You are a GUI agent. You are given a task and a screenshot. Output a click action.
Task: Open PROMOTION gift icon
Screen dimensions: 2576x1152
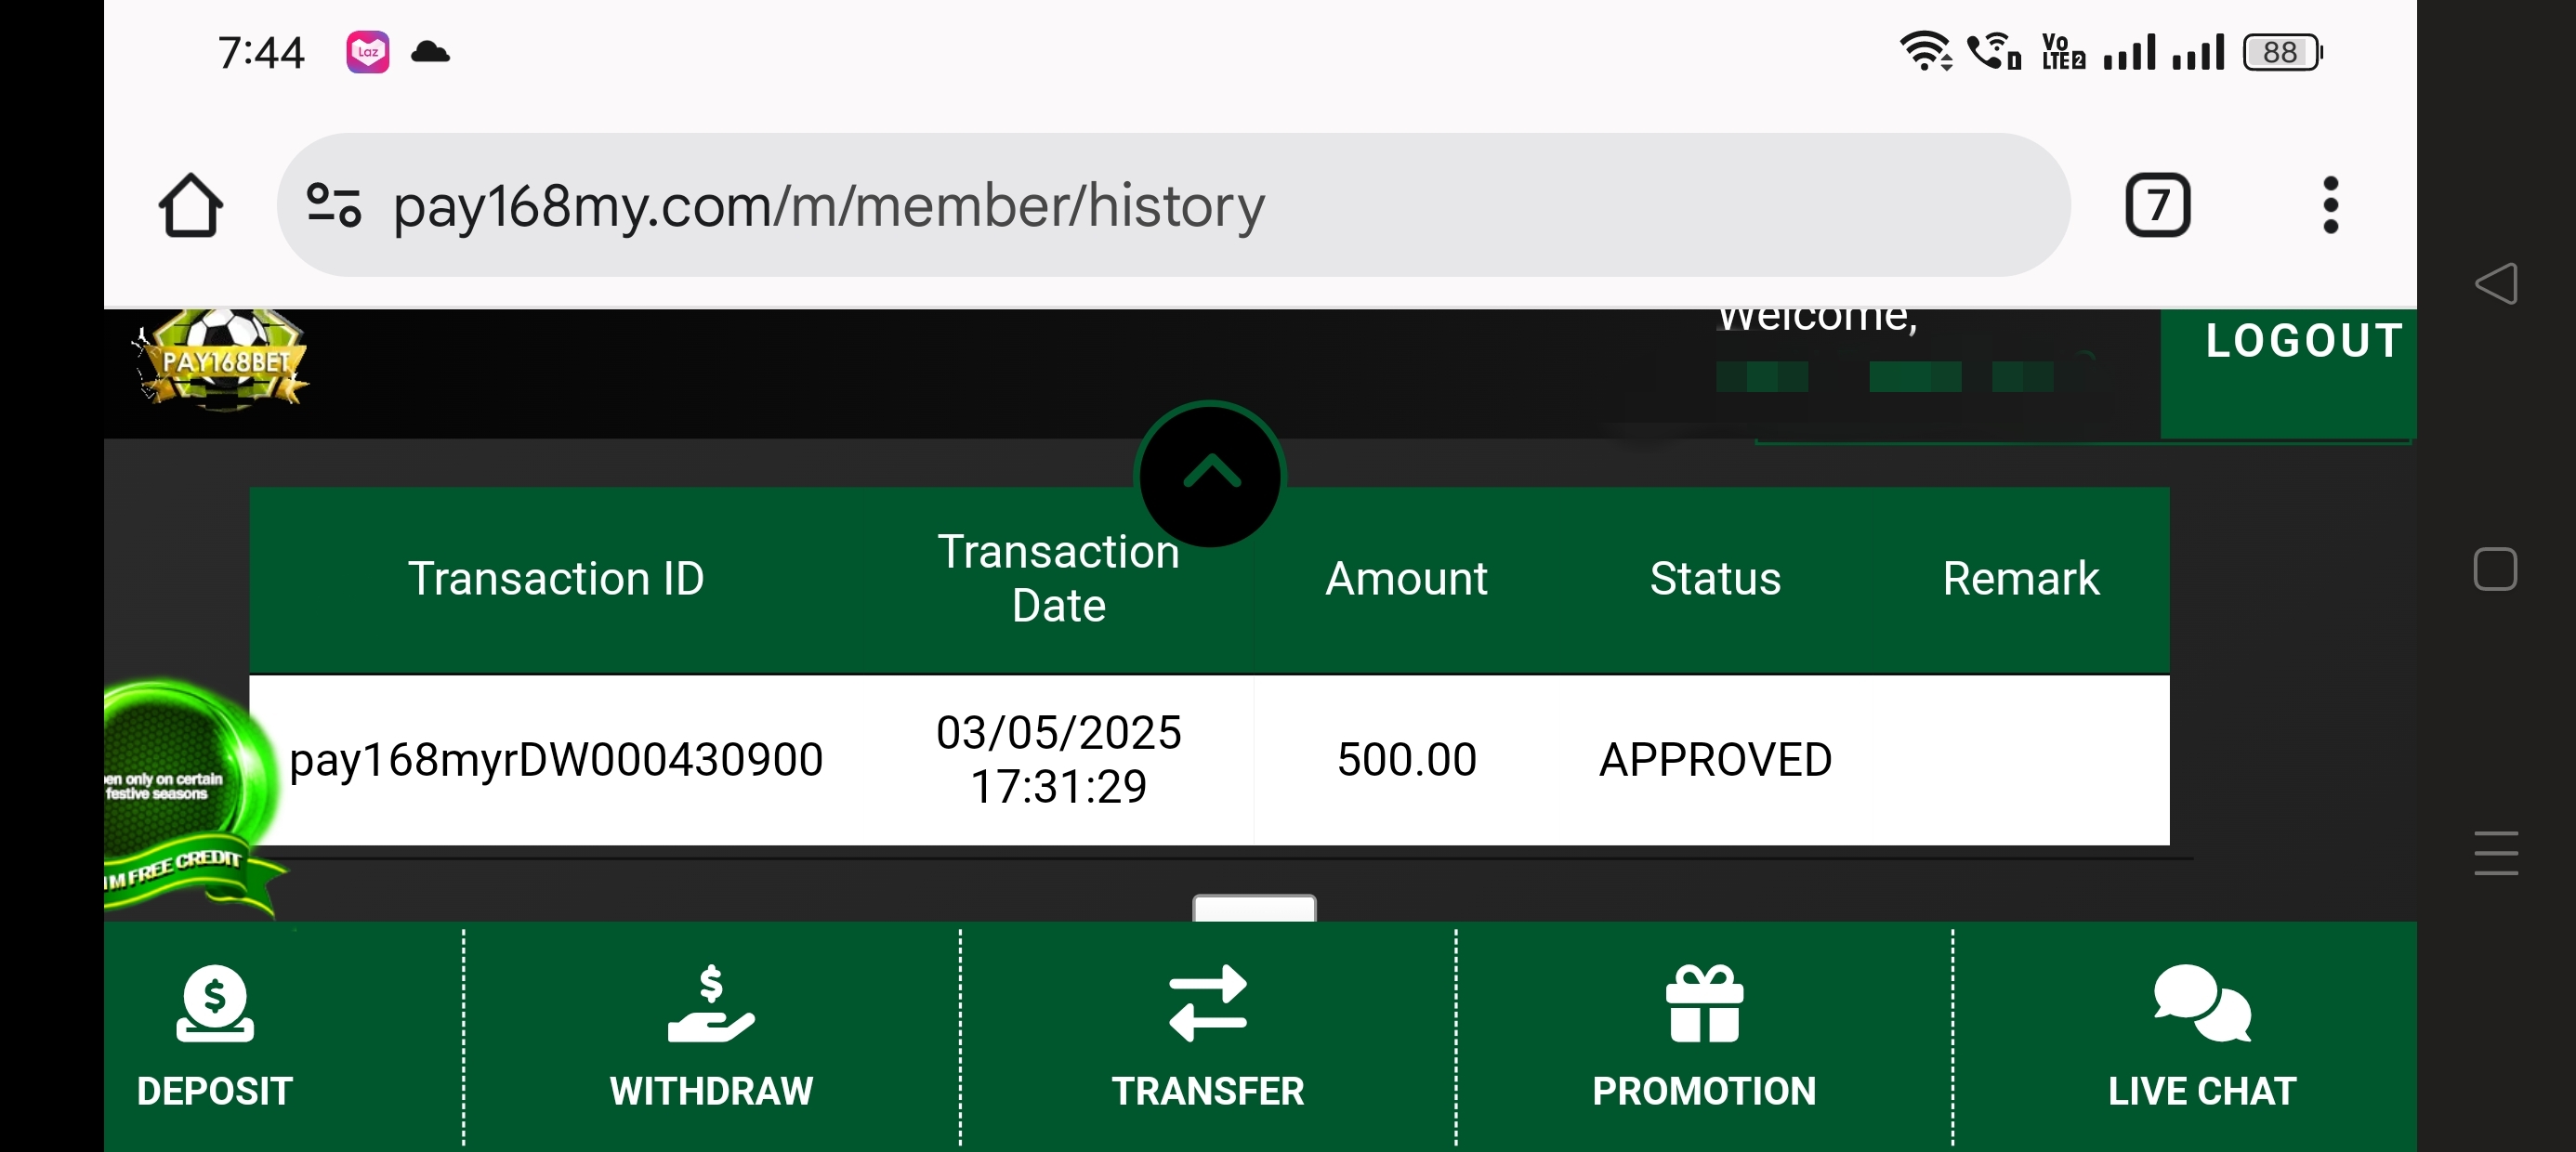(x=1704, y=1003)
